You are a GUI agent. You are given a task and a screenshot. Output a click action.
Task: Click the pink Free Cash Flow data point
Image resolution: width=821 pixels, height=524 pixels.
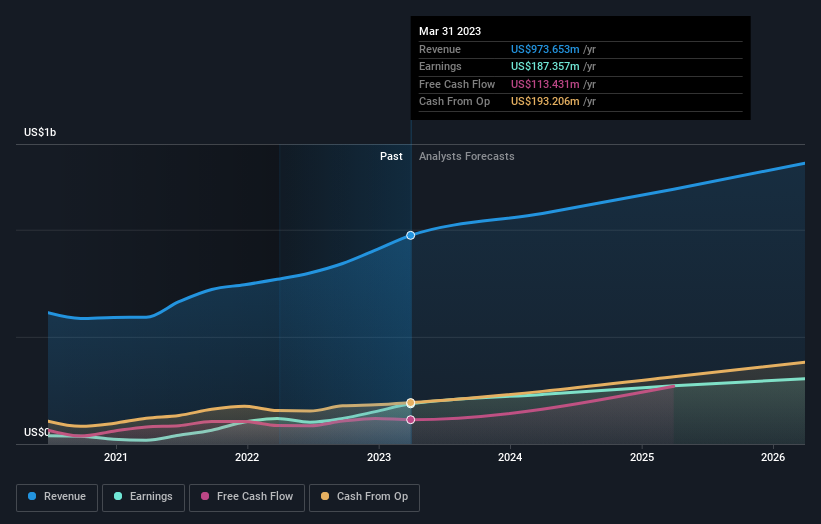(410, 419)
